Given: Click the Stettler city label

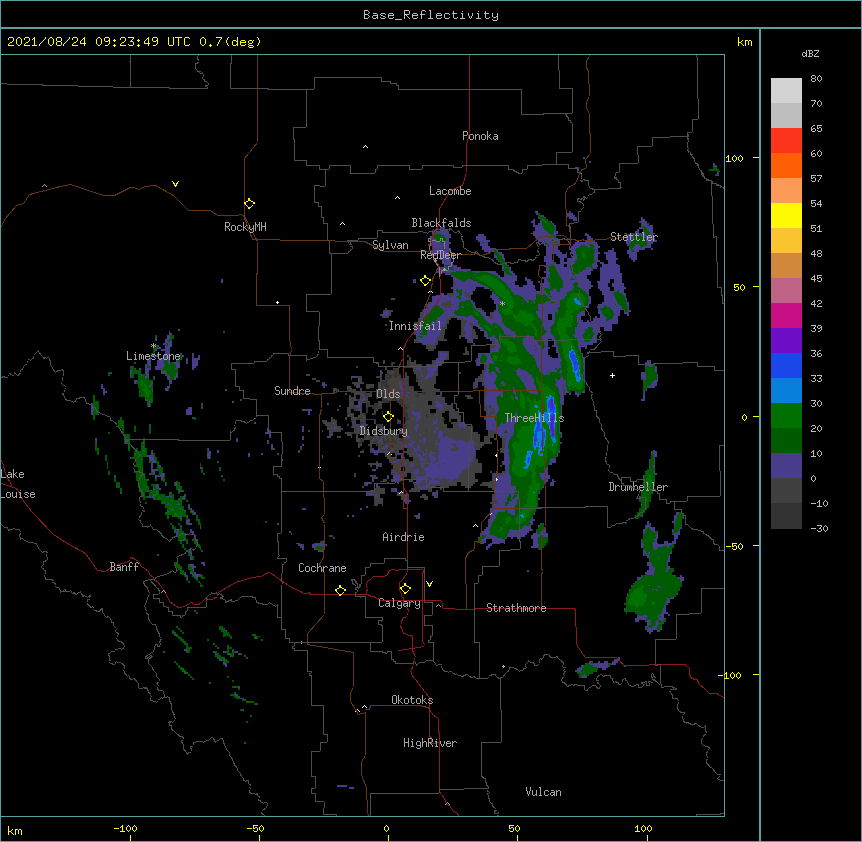Looking at the screenshot, I should click(x=633, y=237).
